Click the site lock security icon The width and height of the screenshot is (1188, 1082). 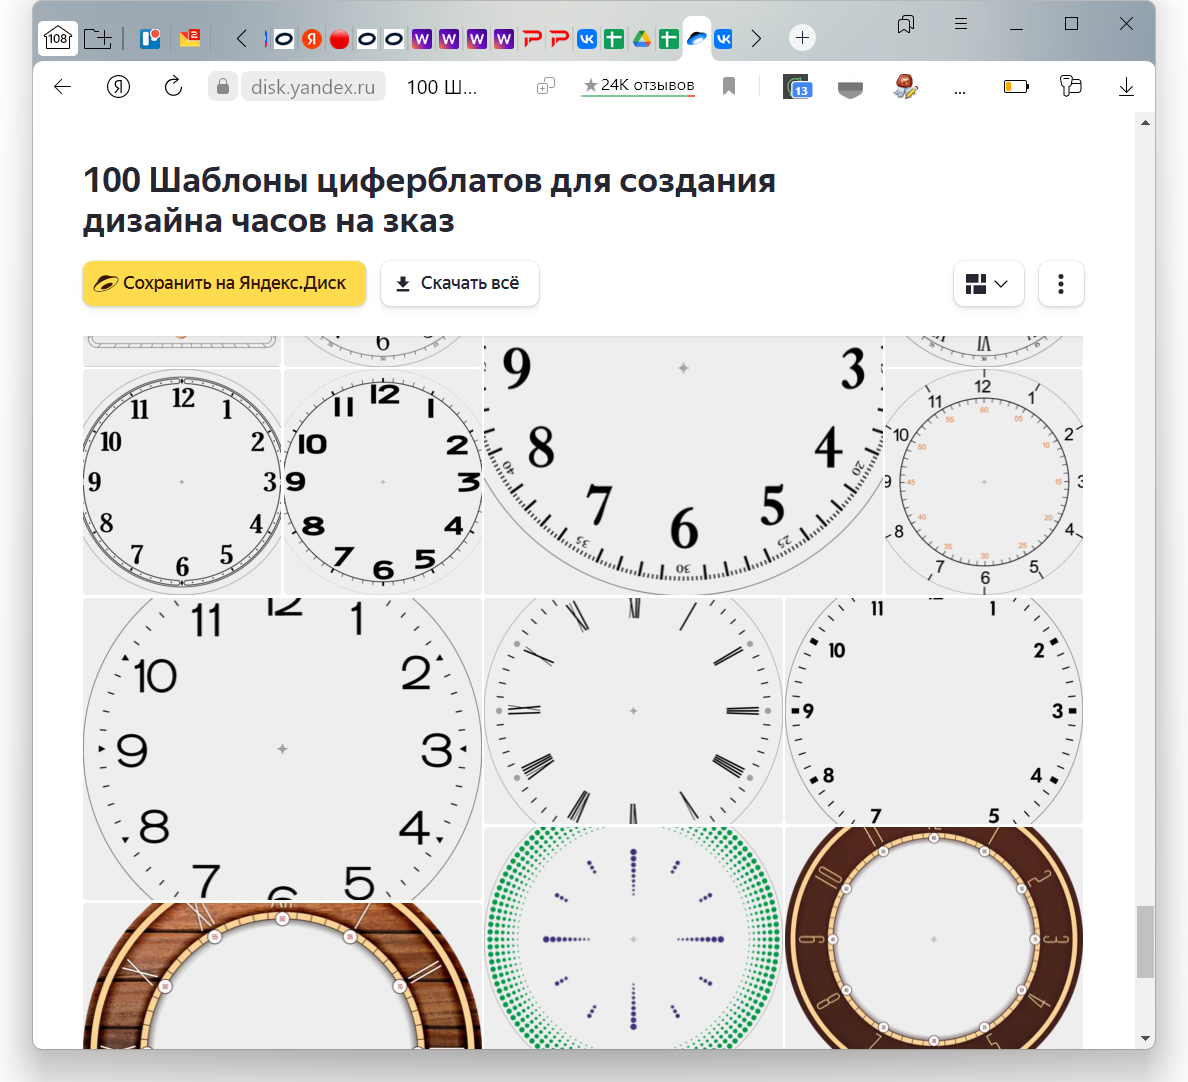222,87
